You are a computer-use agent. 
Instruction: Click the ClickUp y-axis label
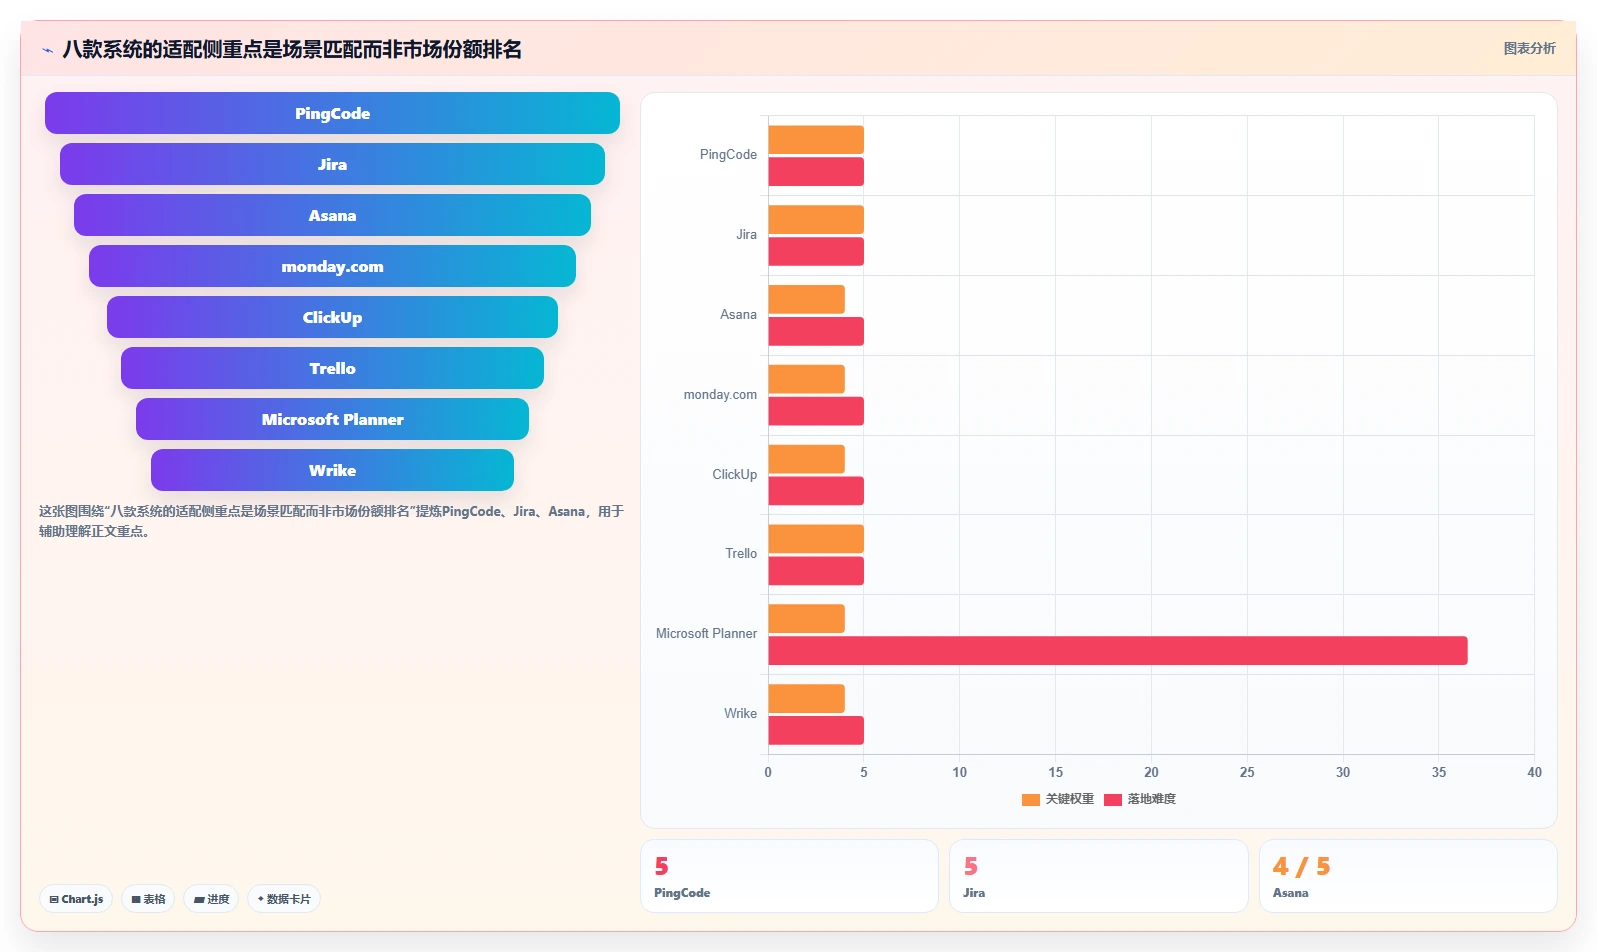pyautogui.click(x=734, y=475)
